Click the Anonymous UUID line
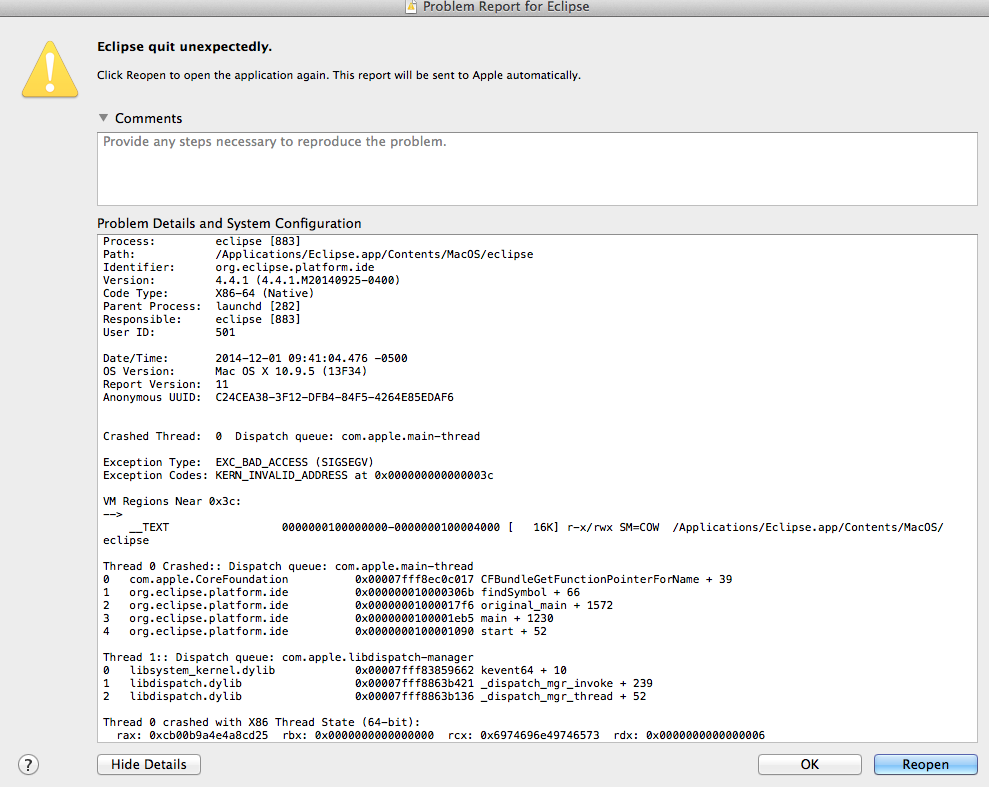The height and width of the screenshot is (787, 989). click(x=278, y=397)
